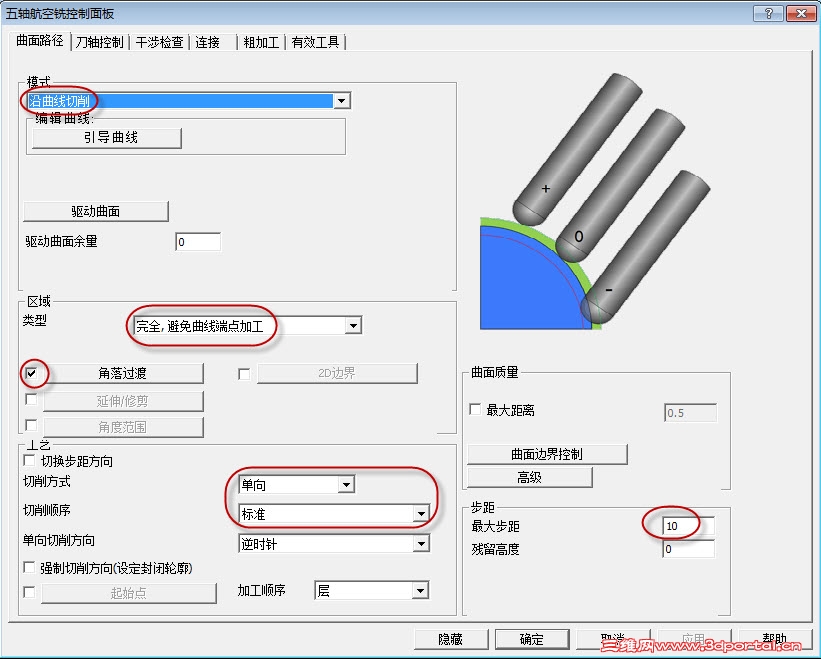
Task: Click the 隐藏 button
Action: pyautogui.click(x=451, y=639)
